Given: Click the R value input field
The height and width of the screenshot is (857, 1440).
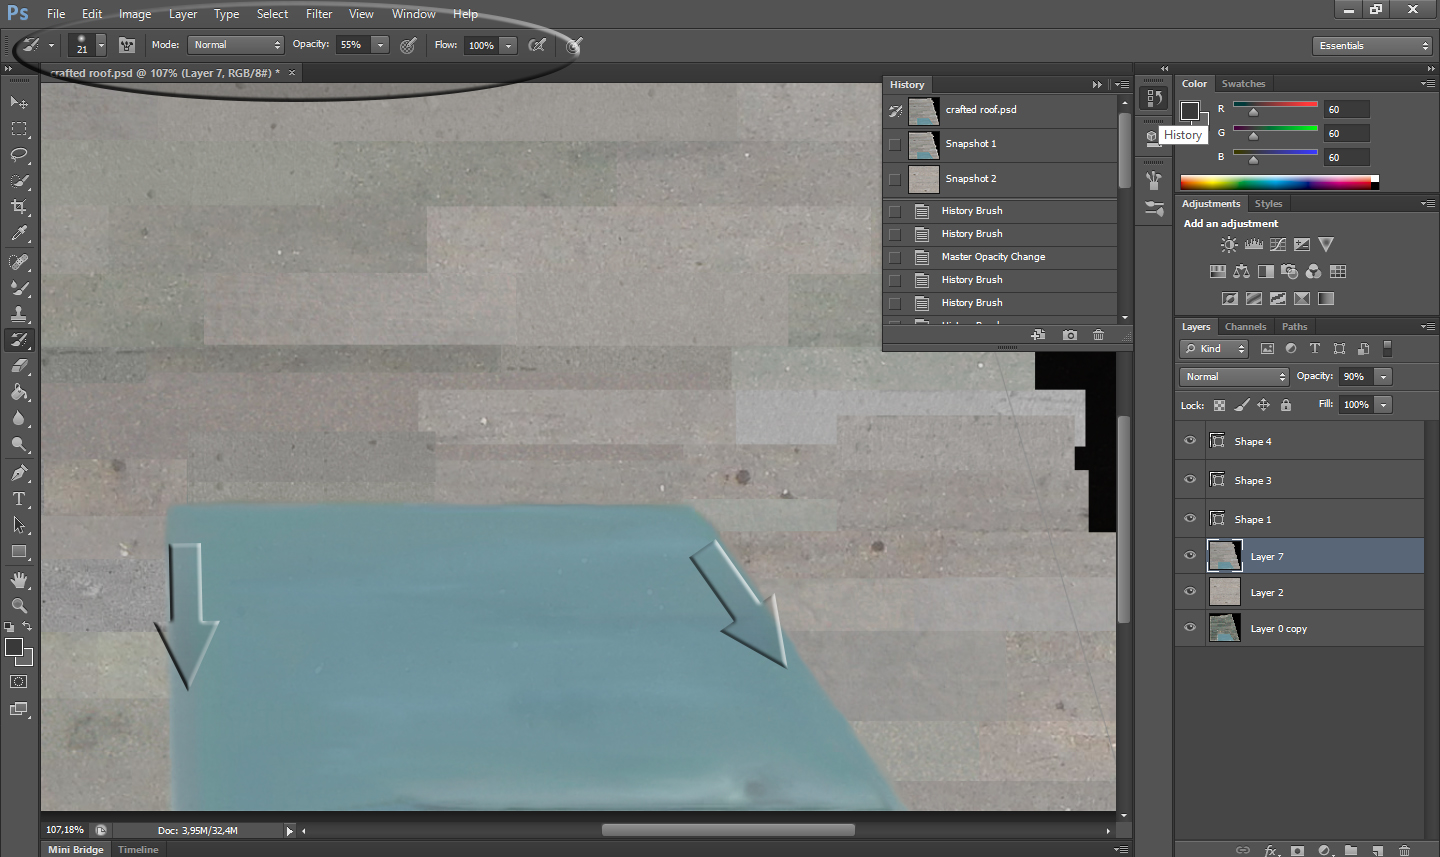Looking at the screenshot, I should [x=1347, y=109].
